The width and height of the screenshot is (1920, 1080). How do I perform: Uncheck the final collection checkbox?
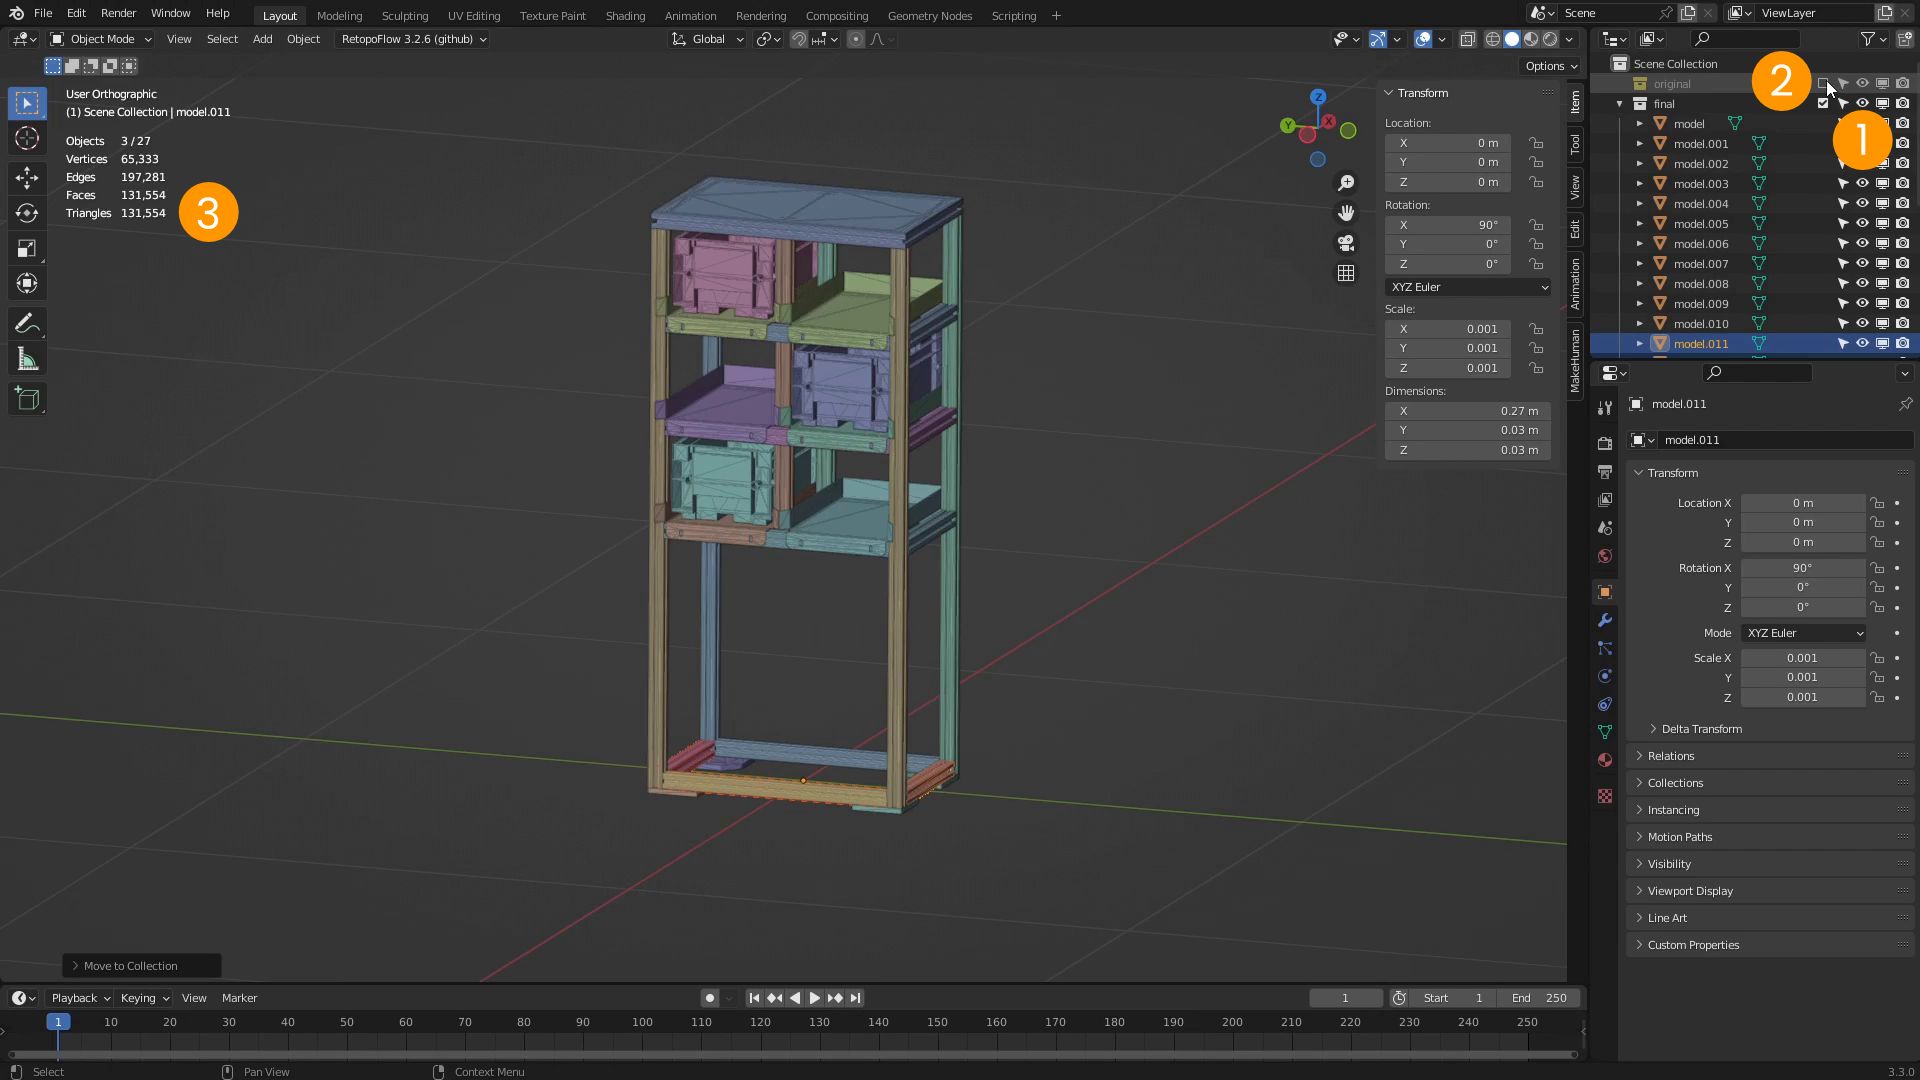(1822, 103)
